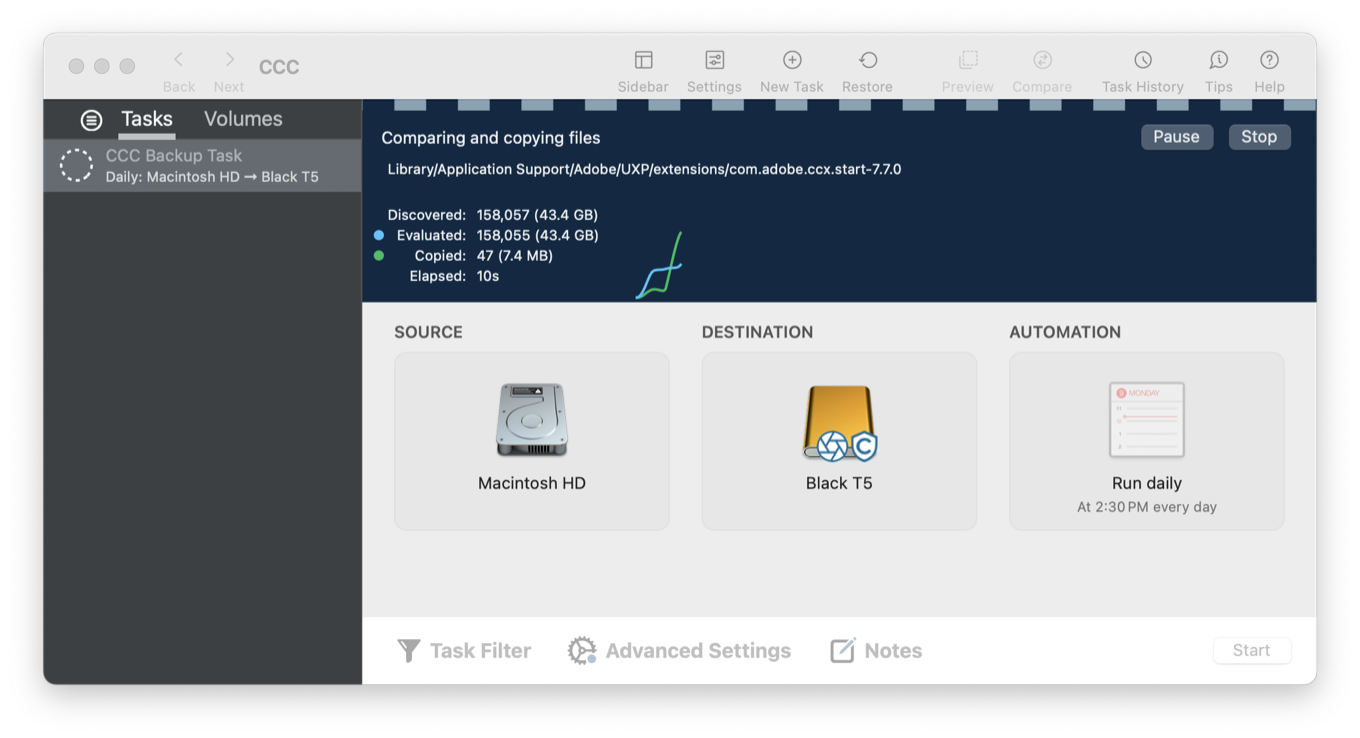Click the hamburger menu beside Tasks
This screenshot has width=1360, height=738.
pos(91,119)
